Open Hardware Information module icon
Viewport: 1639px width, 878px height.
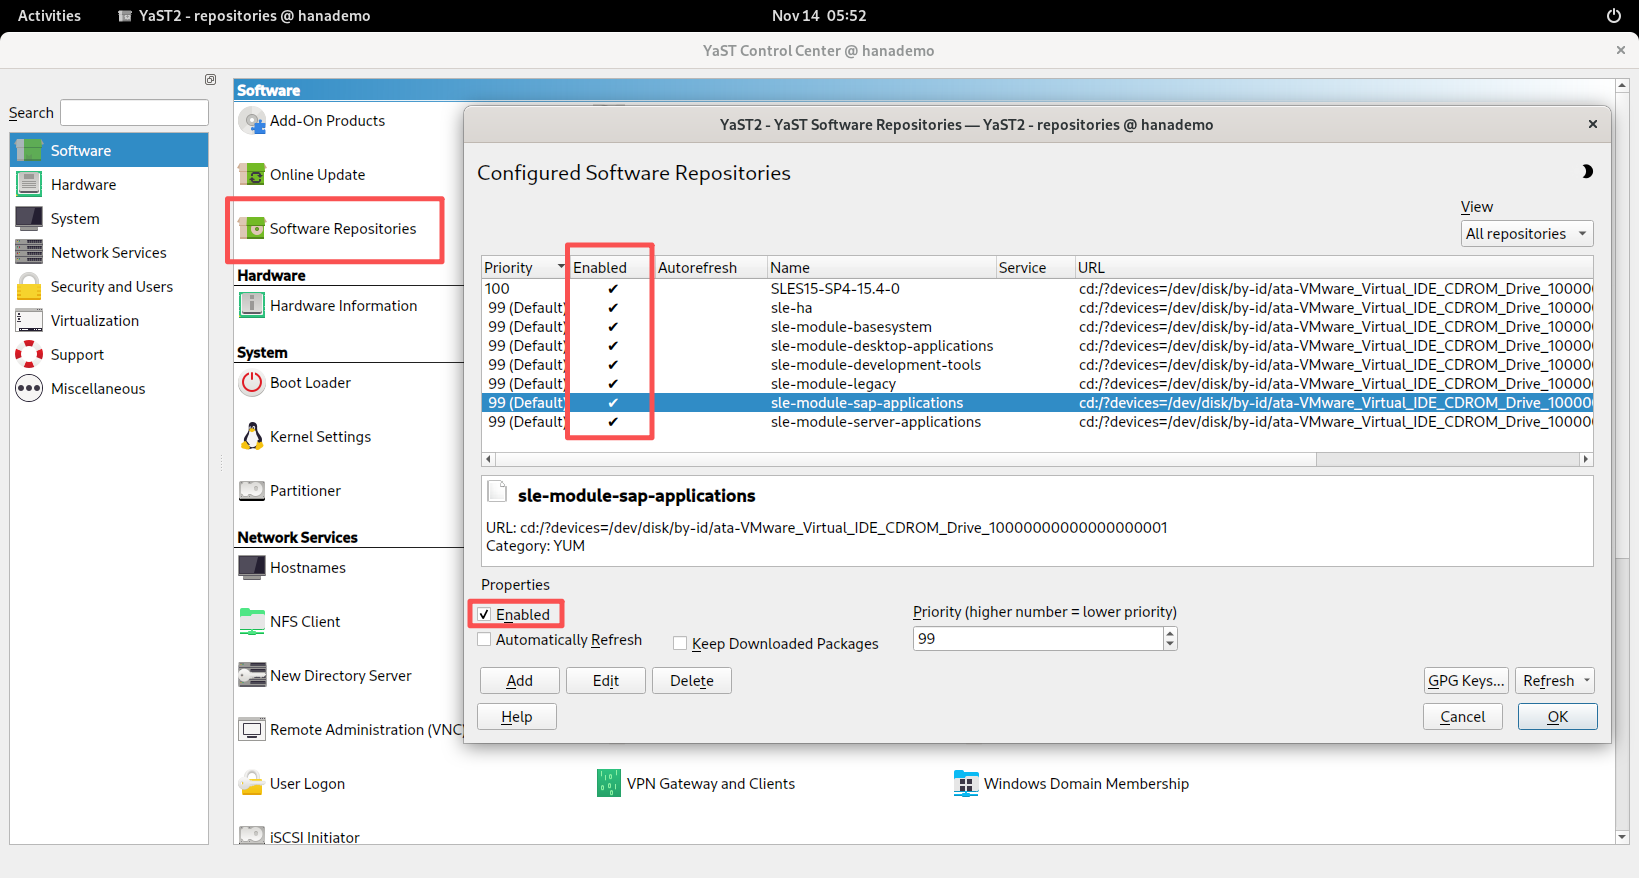pos(252,306)
